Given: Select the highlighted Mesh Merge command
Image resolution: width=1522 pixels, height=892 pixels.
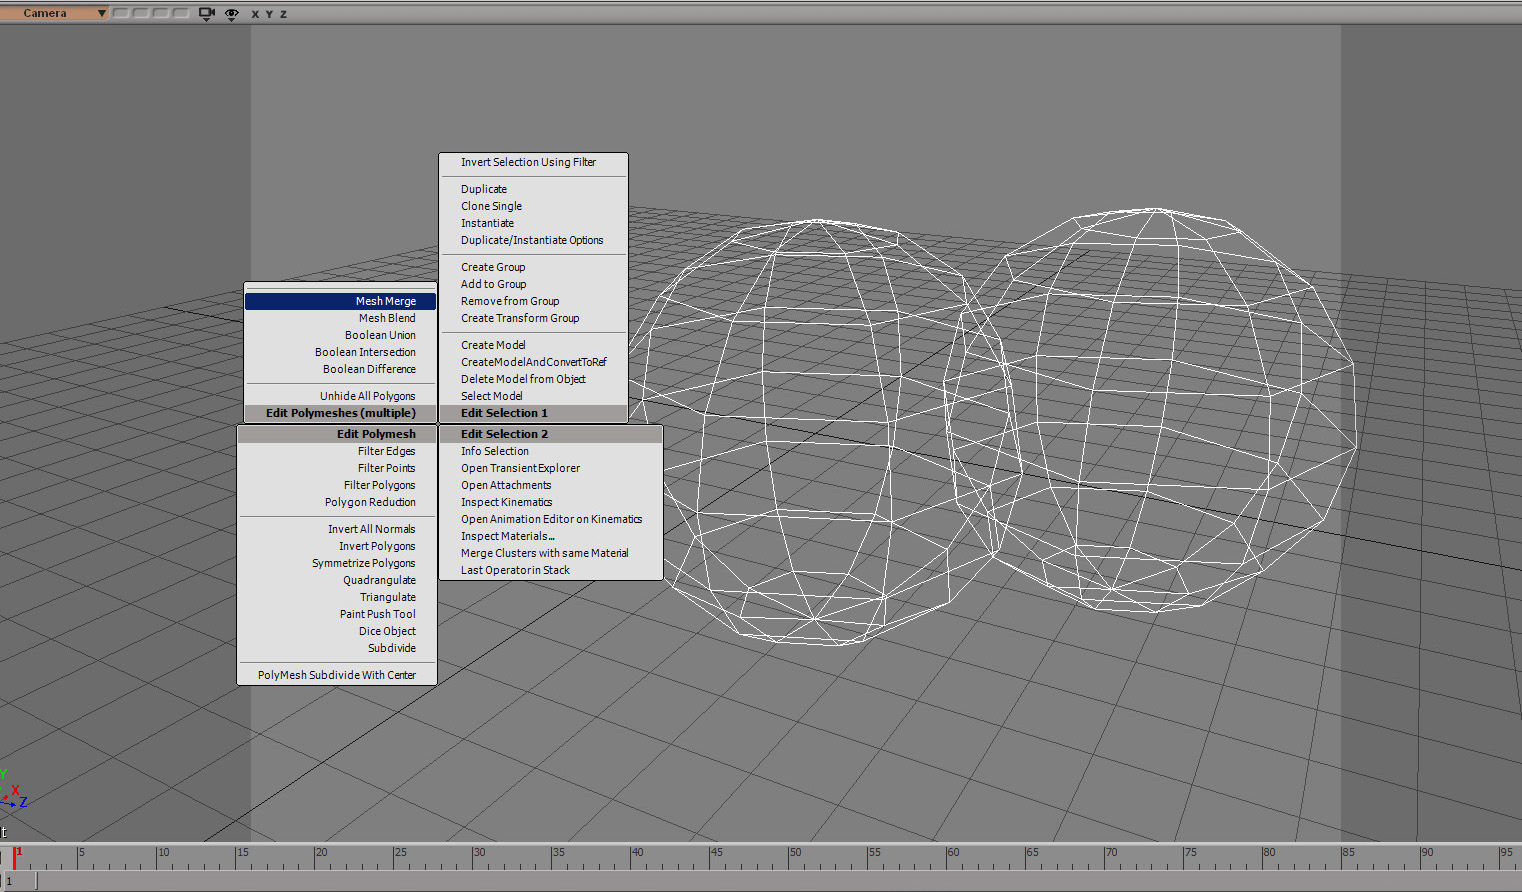Looking at the screenshot, I should click(x=340, y=301).
